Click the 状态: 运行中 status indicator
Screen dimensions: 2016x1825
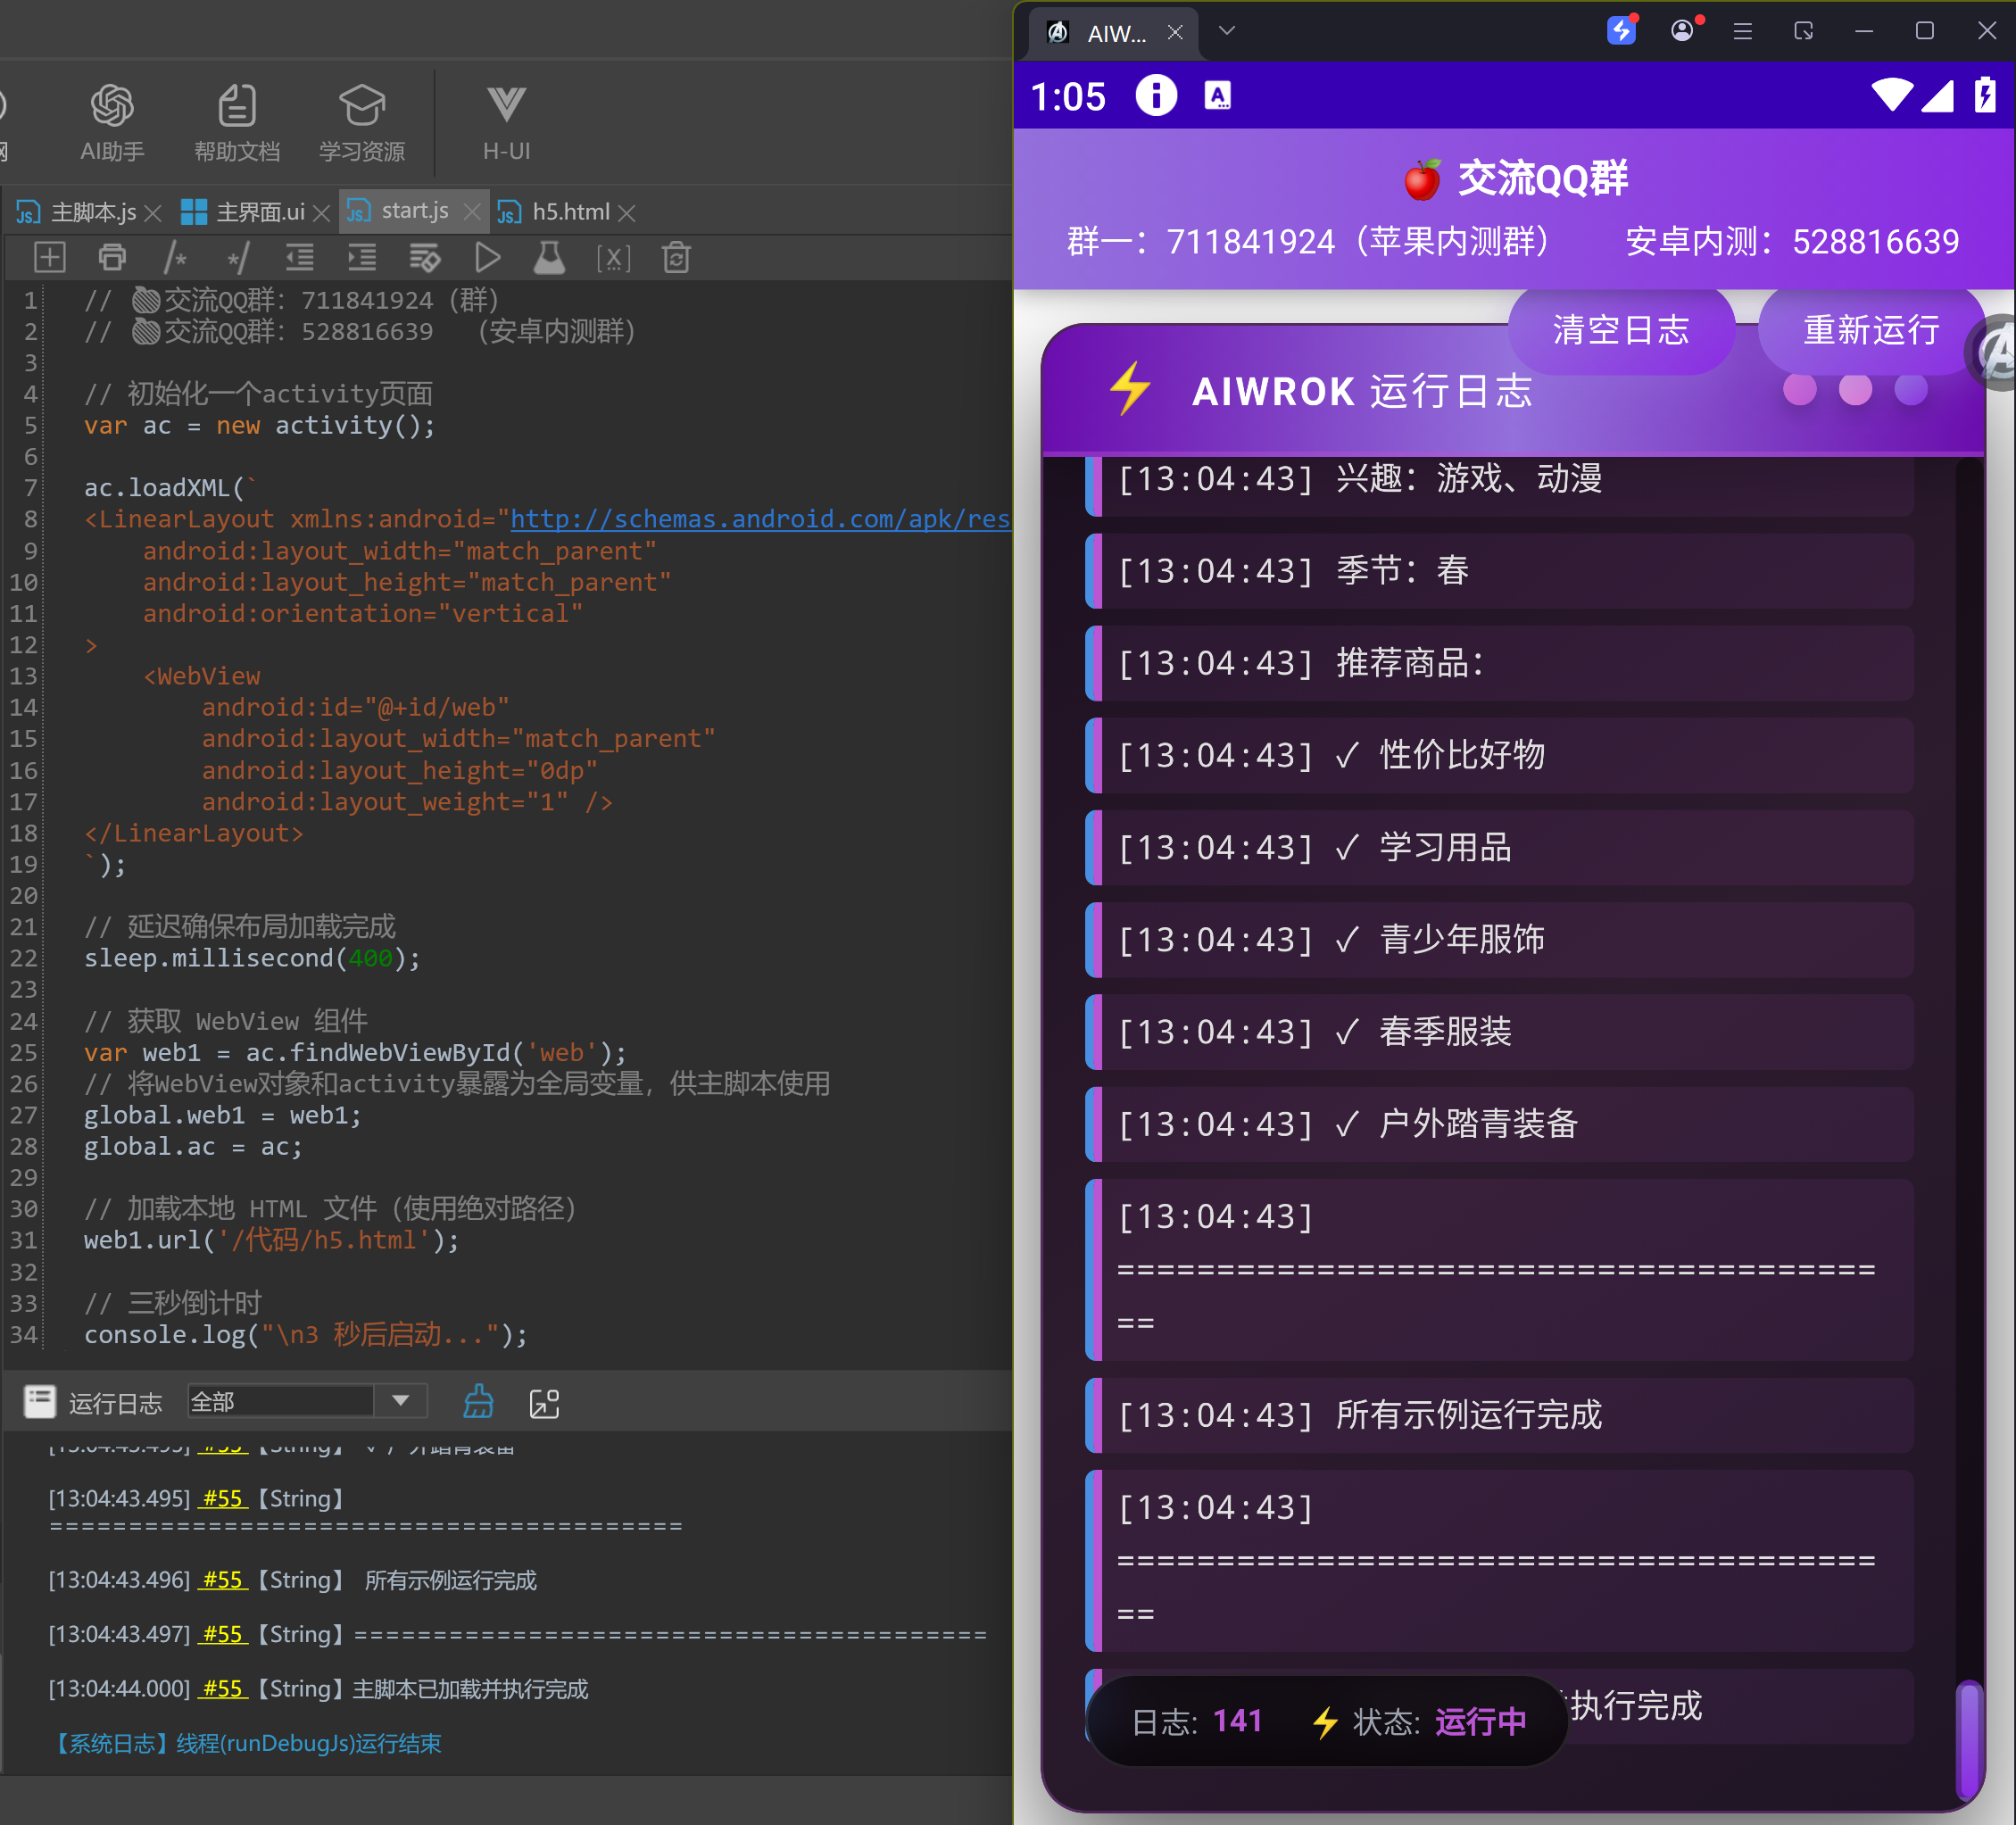tap(1420, 1721)
